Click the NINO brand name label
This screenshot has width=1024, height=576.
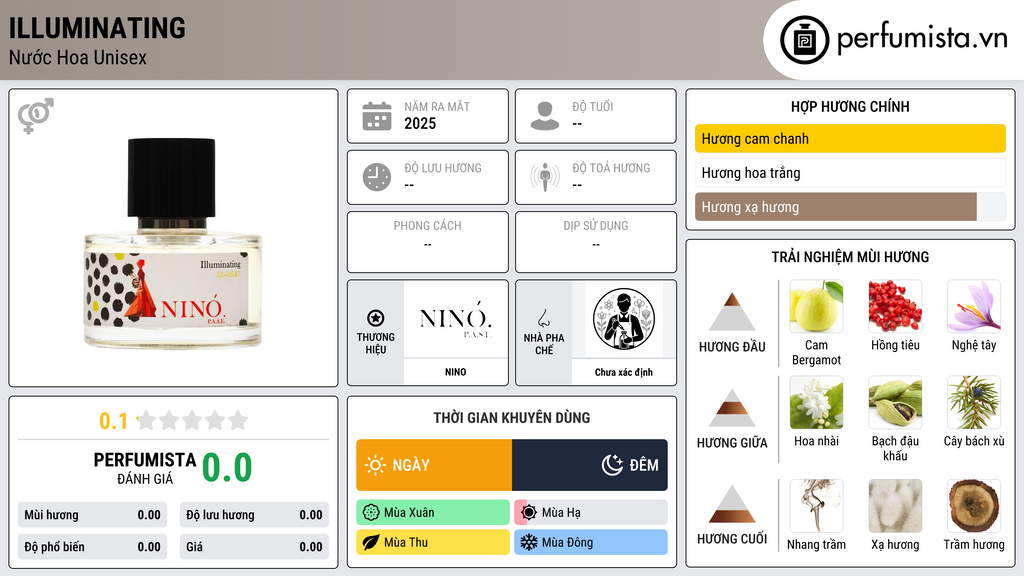(456, 372)
